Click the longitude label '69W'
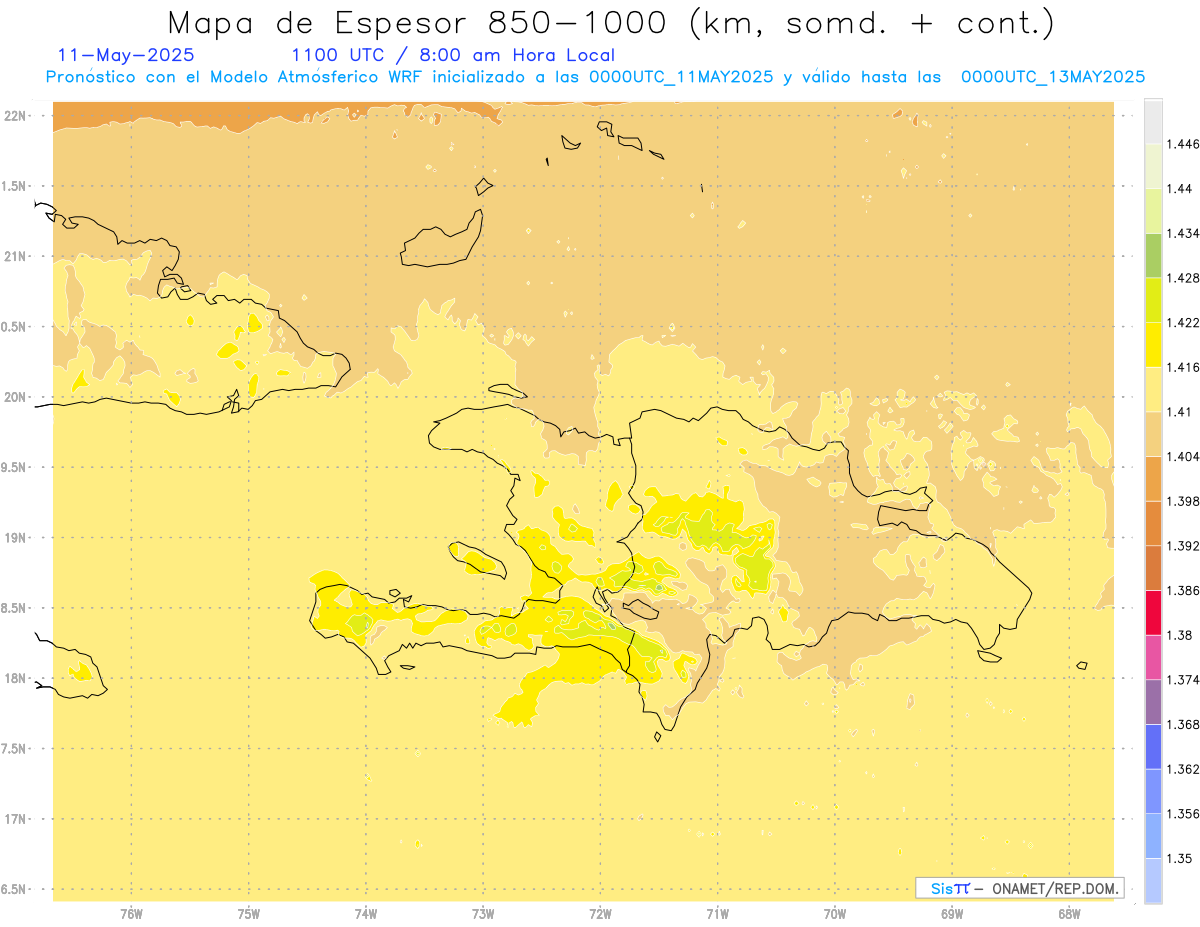The height and width of the screenshot is (927, 1200). pos(952,914)
